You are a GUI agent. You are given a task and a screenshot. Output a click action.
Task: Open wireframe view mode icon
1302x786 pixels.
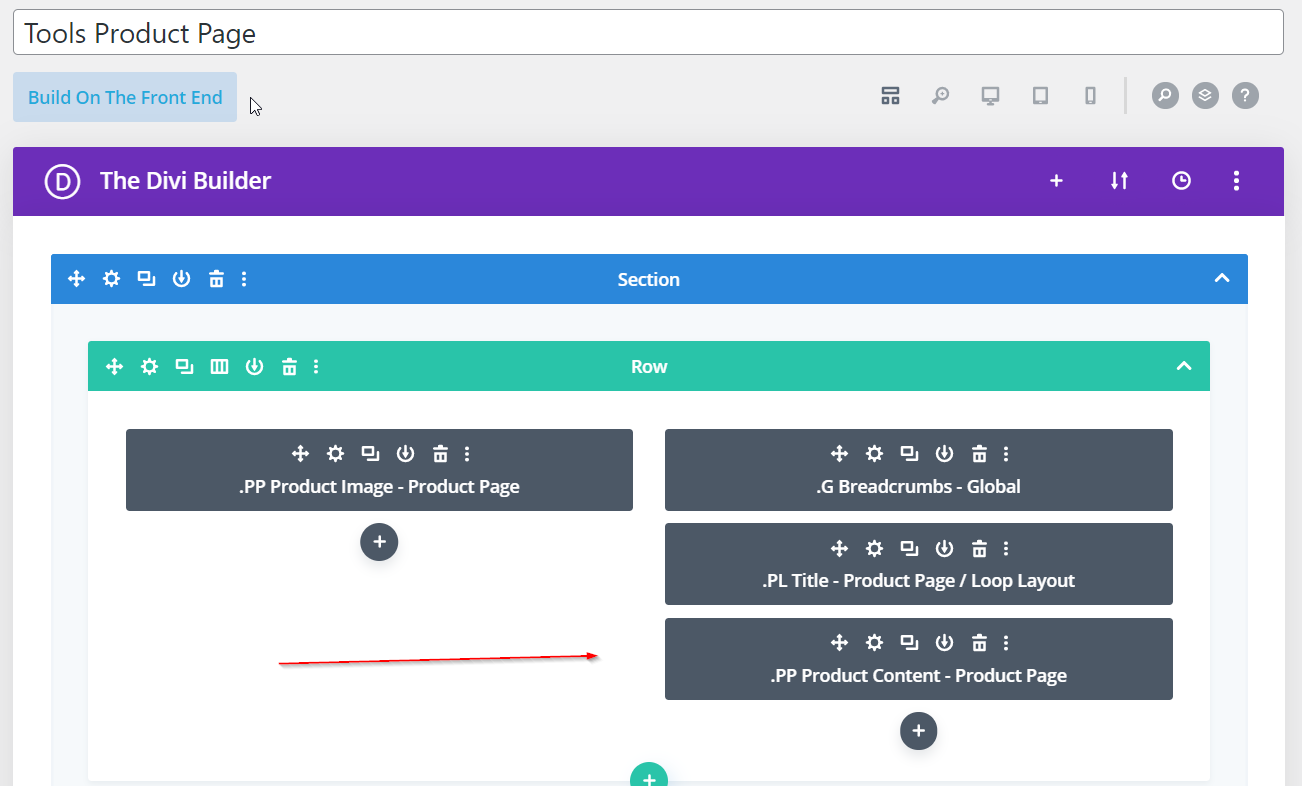[x=890, y=96]
